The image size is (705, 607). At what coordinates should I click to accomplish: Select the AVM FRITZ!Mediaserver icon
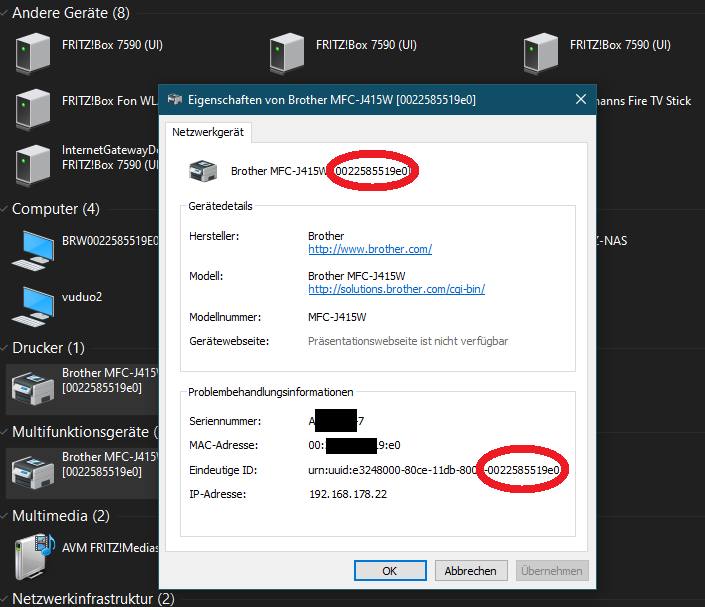coord(34,557)
